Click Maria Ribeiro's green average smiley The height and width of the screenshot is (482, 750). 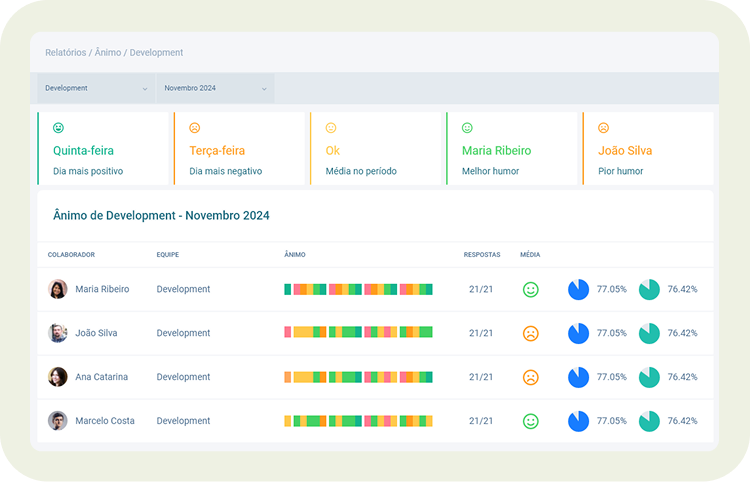(x=531, y=289)
